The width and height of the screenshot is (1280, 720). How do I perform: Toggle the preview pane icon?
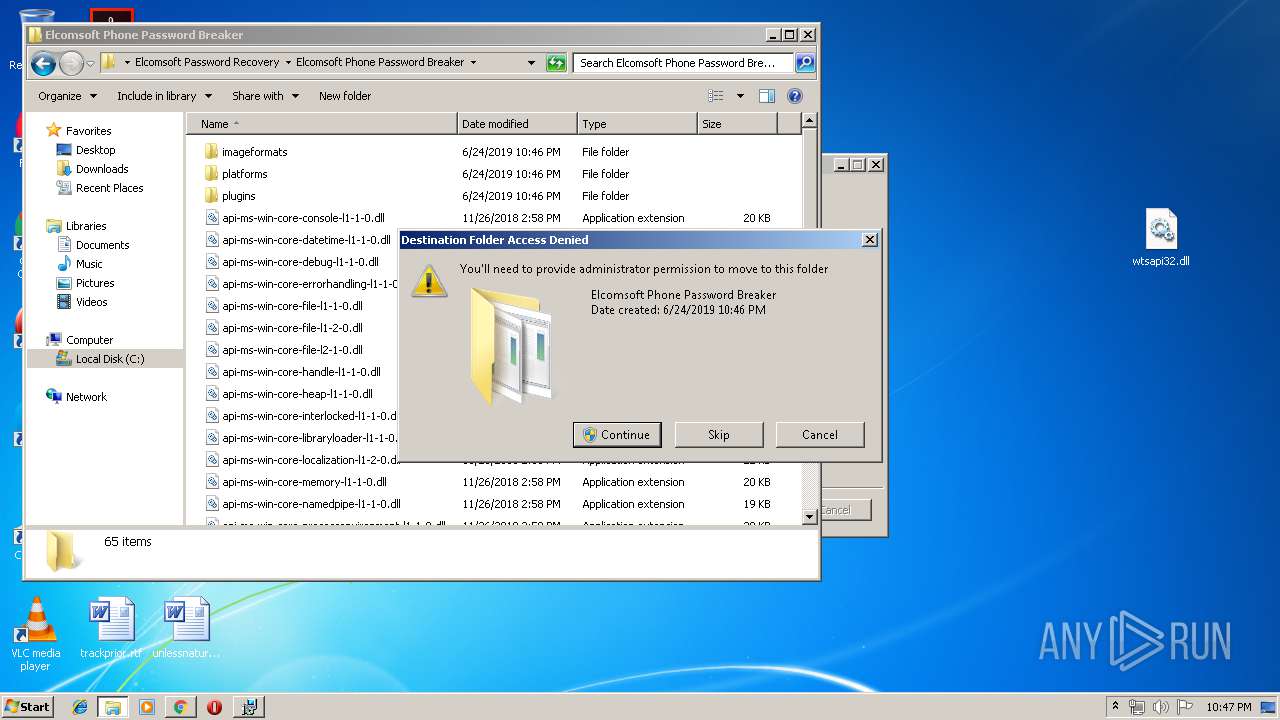click(767, 96)
